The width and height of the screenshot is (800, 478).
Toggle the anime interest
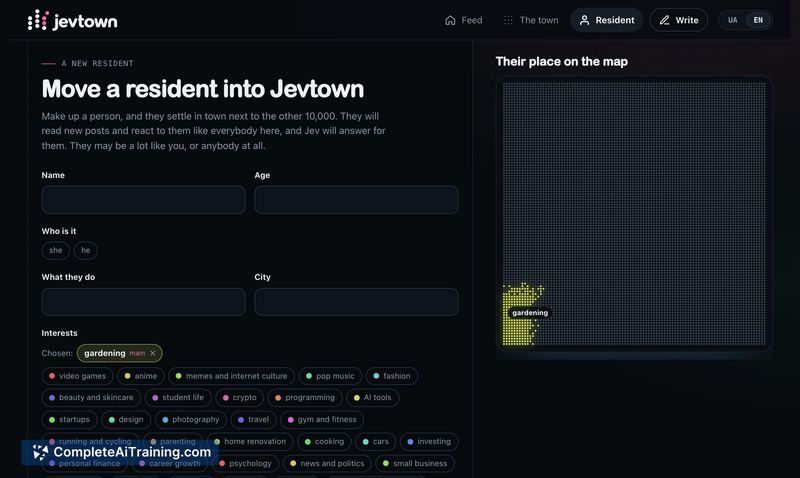tap(141, 376)
